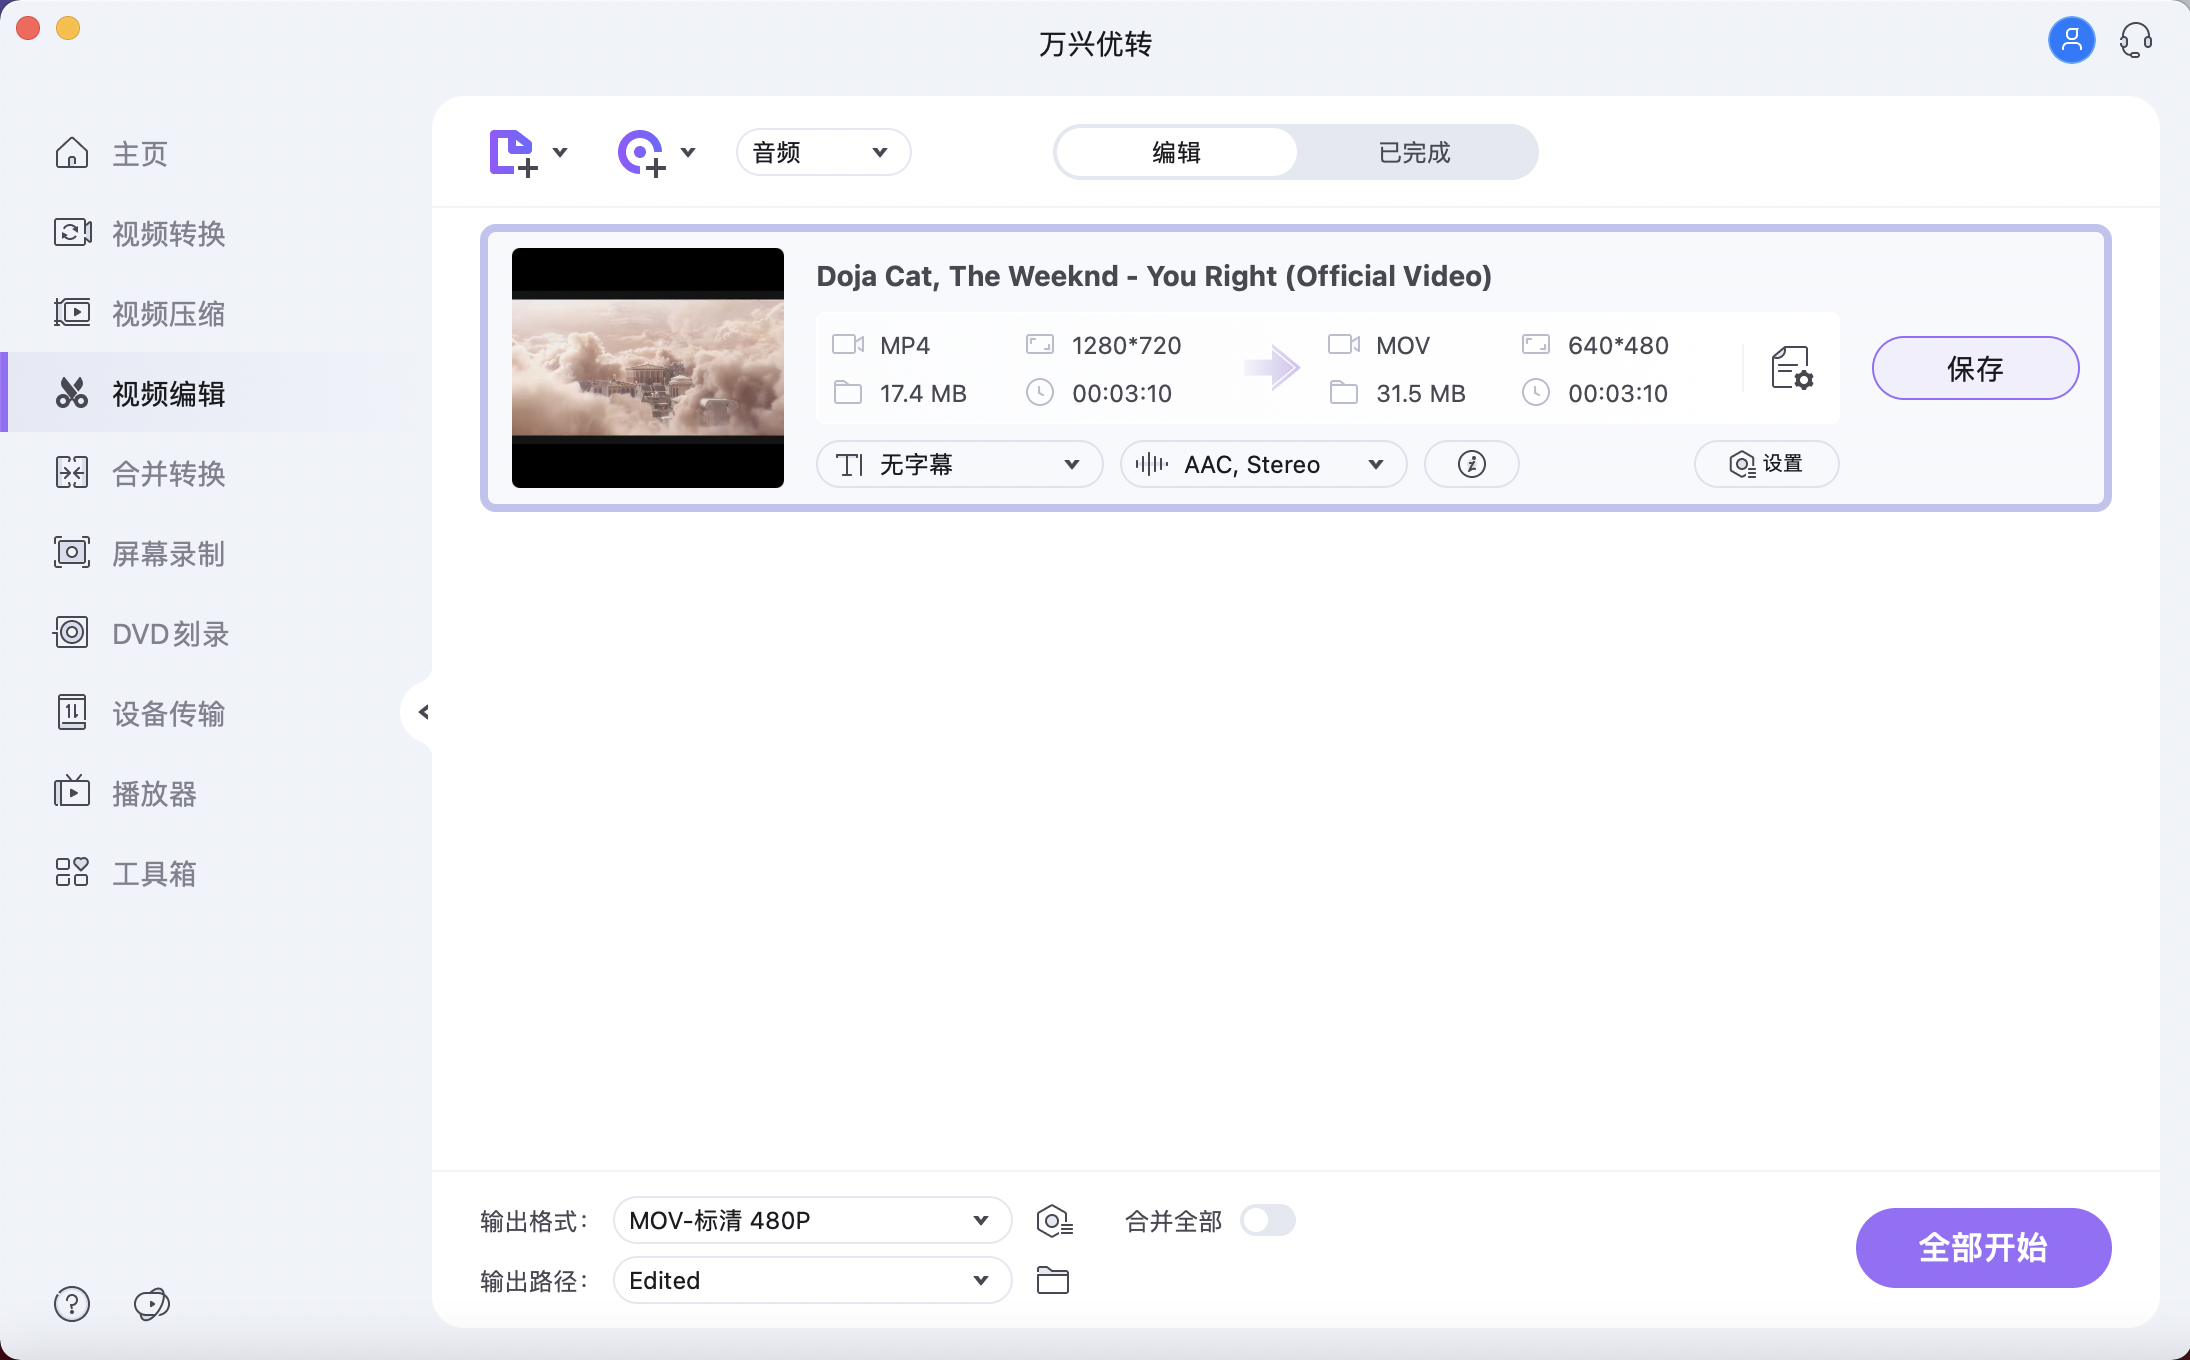The height and width of the screenshot is (1360, 2190).
Task: Switch to the 编辑 tab
Action: pos(1176,152)
